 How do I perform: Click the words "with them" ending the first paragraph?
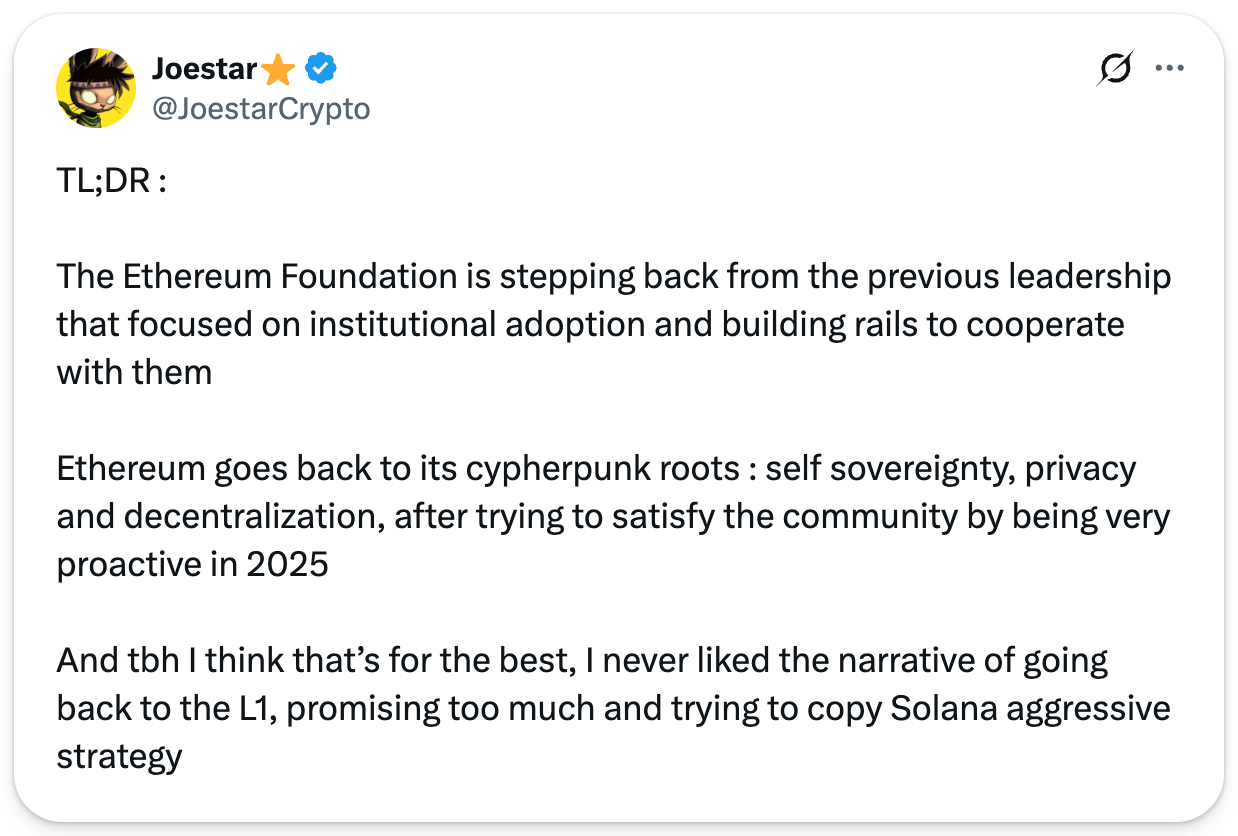[x=134, y=372]
